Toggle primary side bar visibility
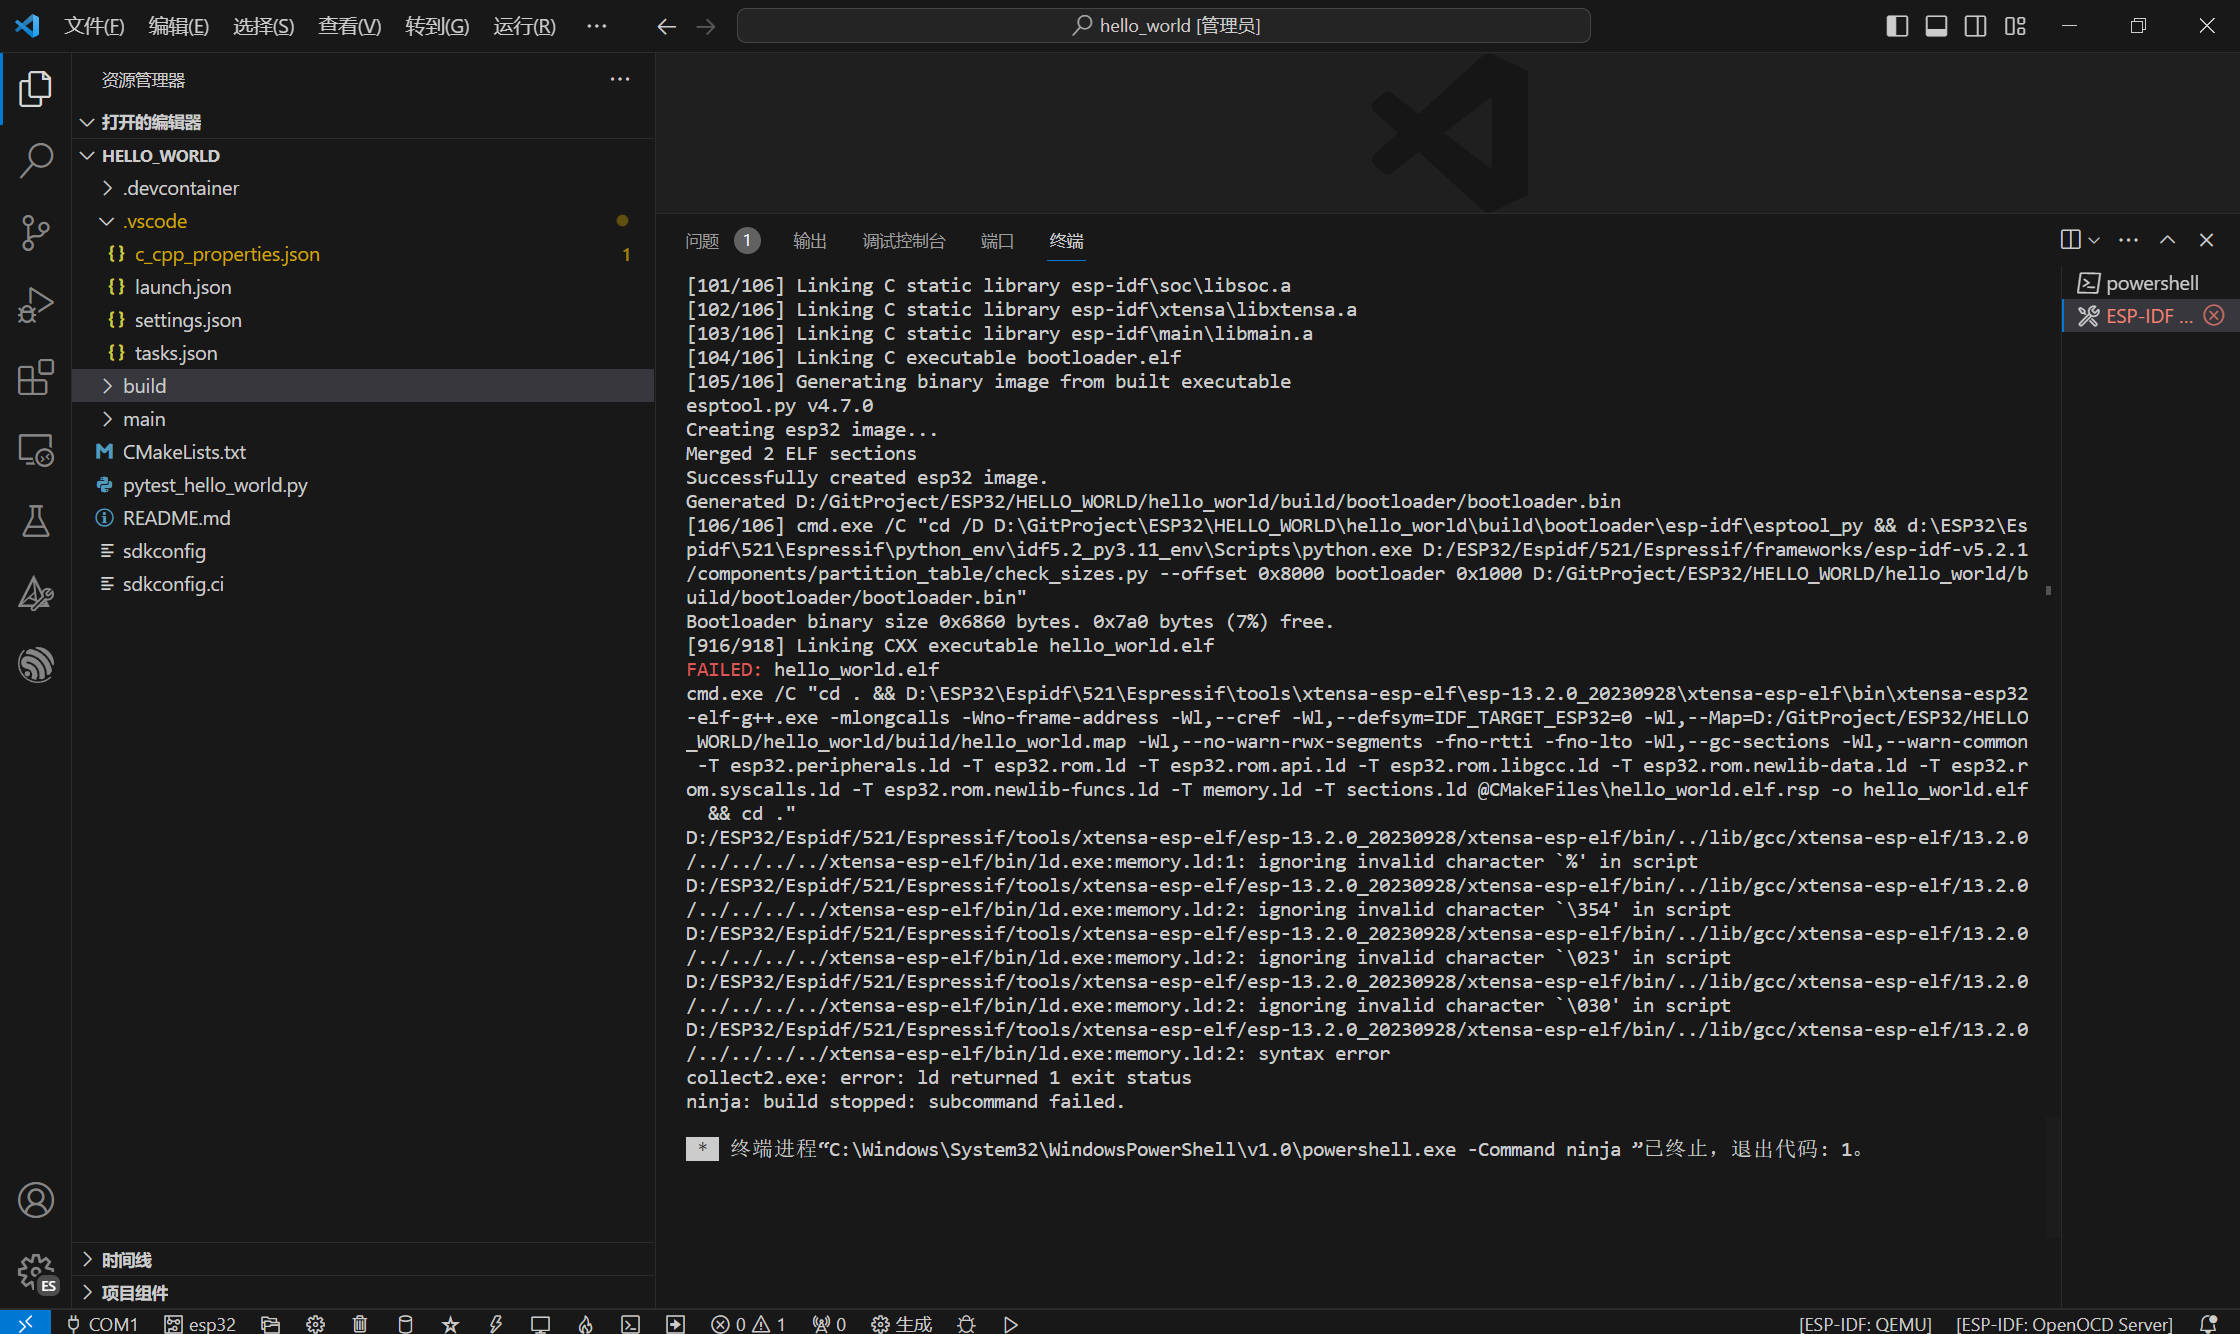The width and height of the screenshot is (2240, 1334). [x=1897, y=26]
